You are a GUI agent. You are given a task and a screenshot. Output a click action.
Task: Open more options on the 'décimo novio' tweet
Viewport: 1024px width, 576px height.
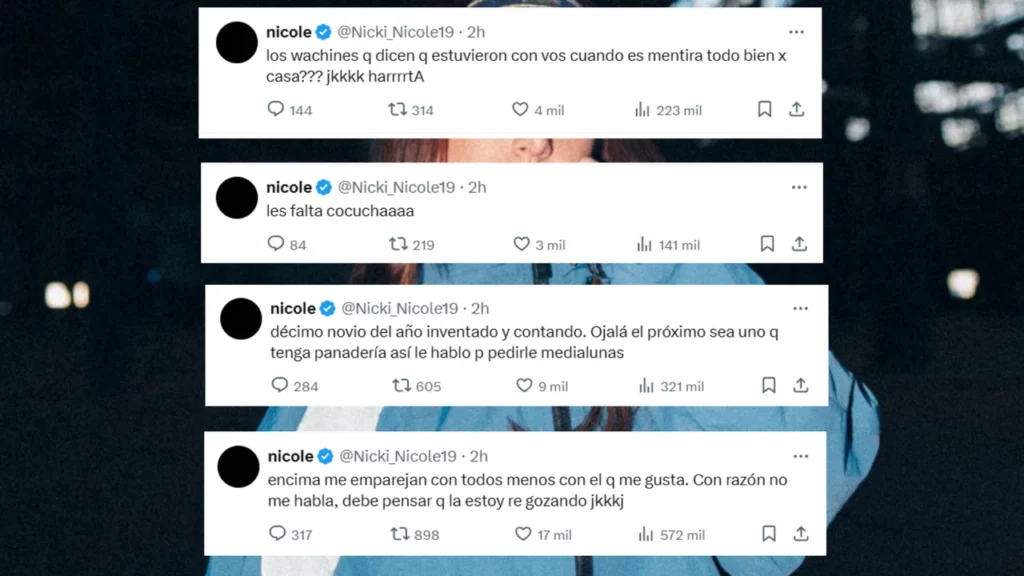coord(801,308)
